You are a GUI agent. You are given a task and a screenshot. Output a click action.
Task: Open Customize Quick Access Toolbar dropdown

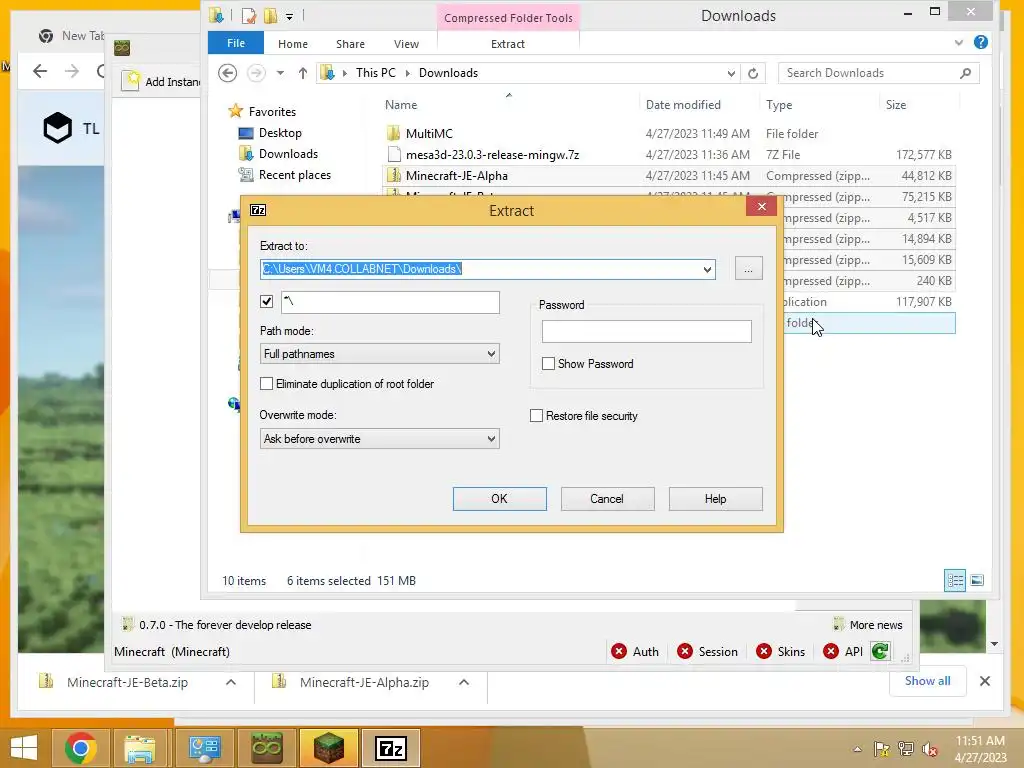click(x=289, y=16)
